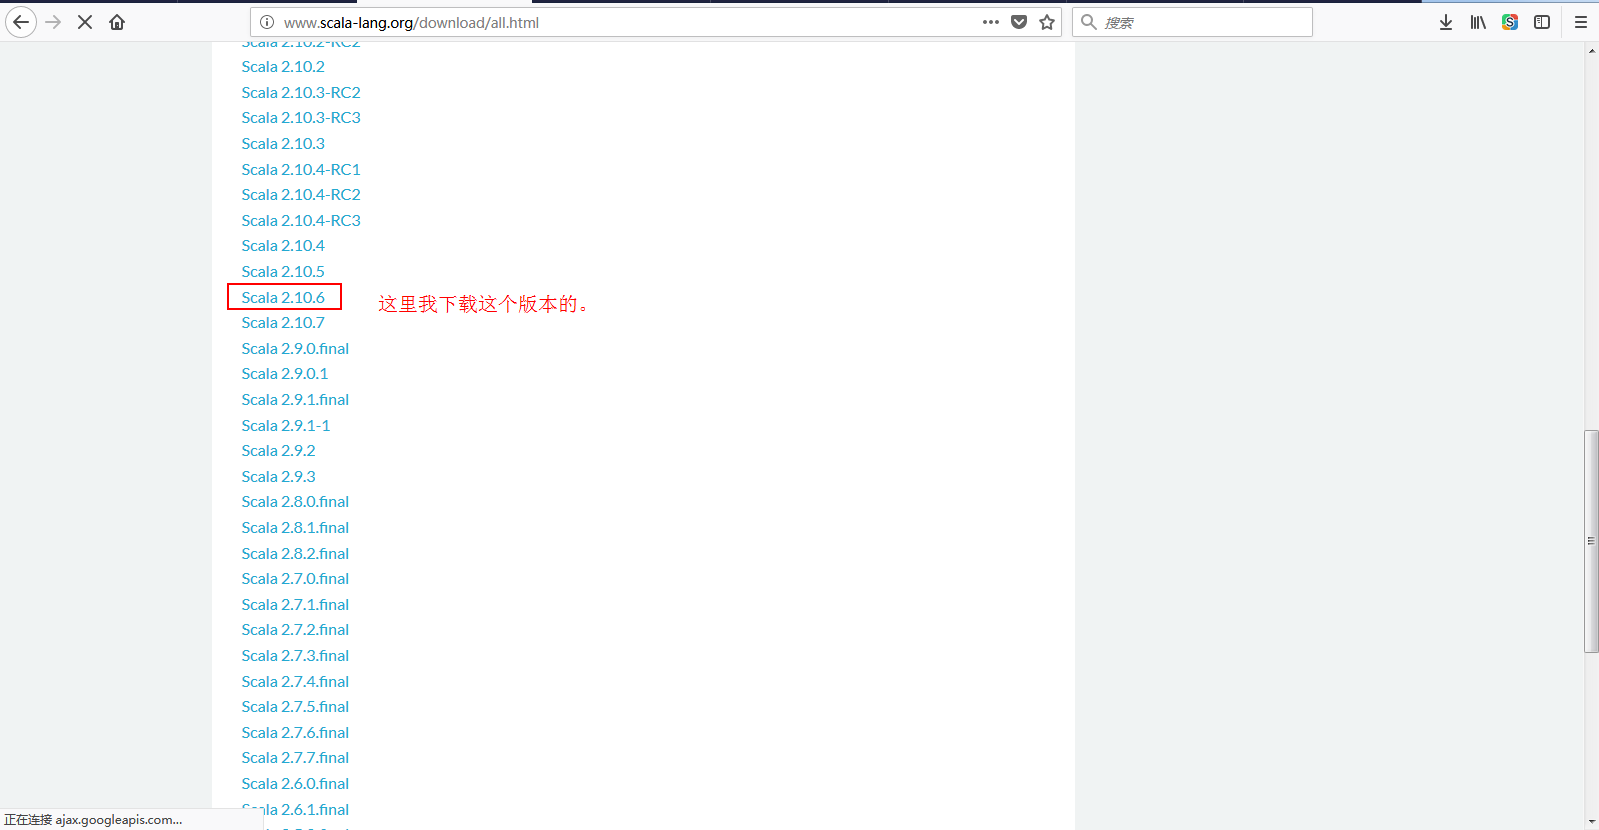Open Scala 2.9.0.1

pyautogui.click(x=285, y=374)
